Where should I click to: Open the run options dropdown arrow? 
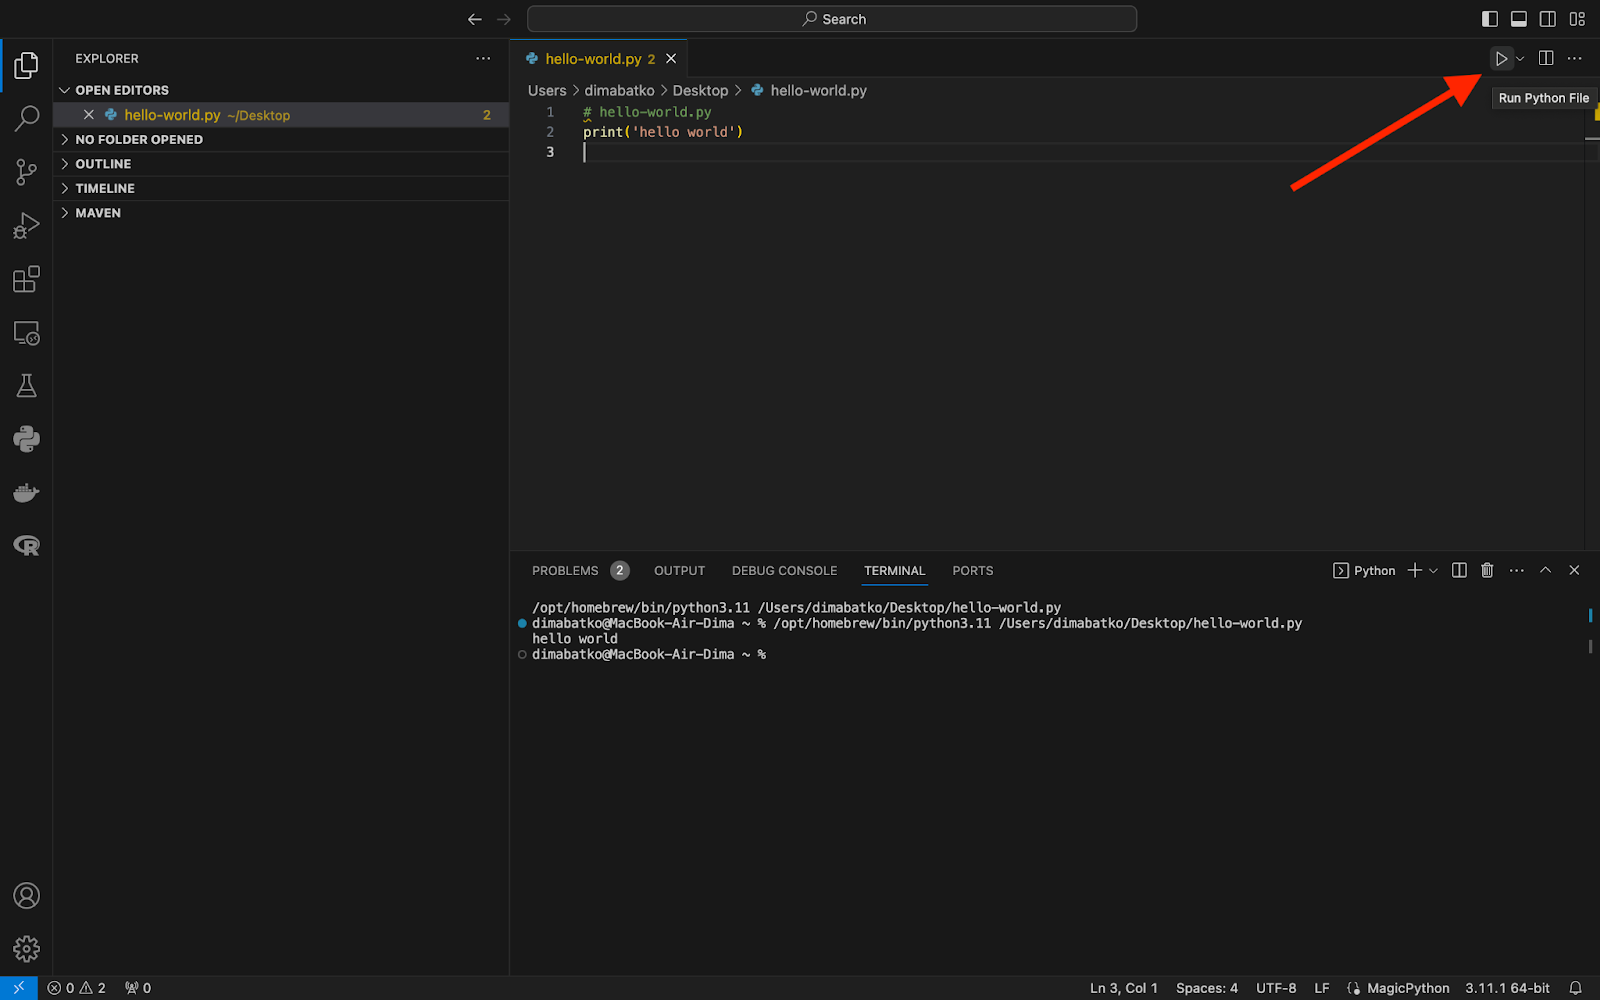tap(1520, 59)
